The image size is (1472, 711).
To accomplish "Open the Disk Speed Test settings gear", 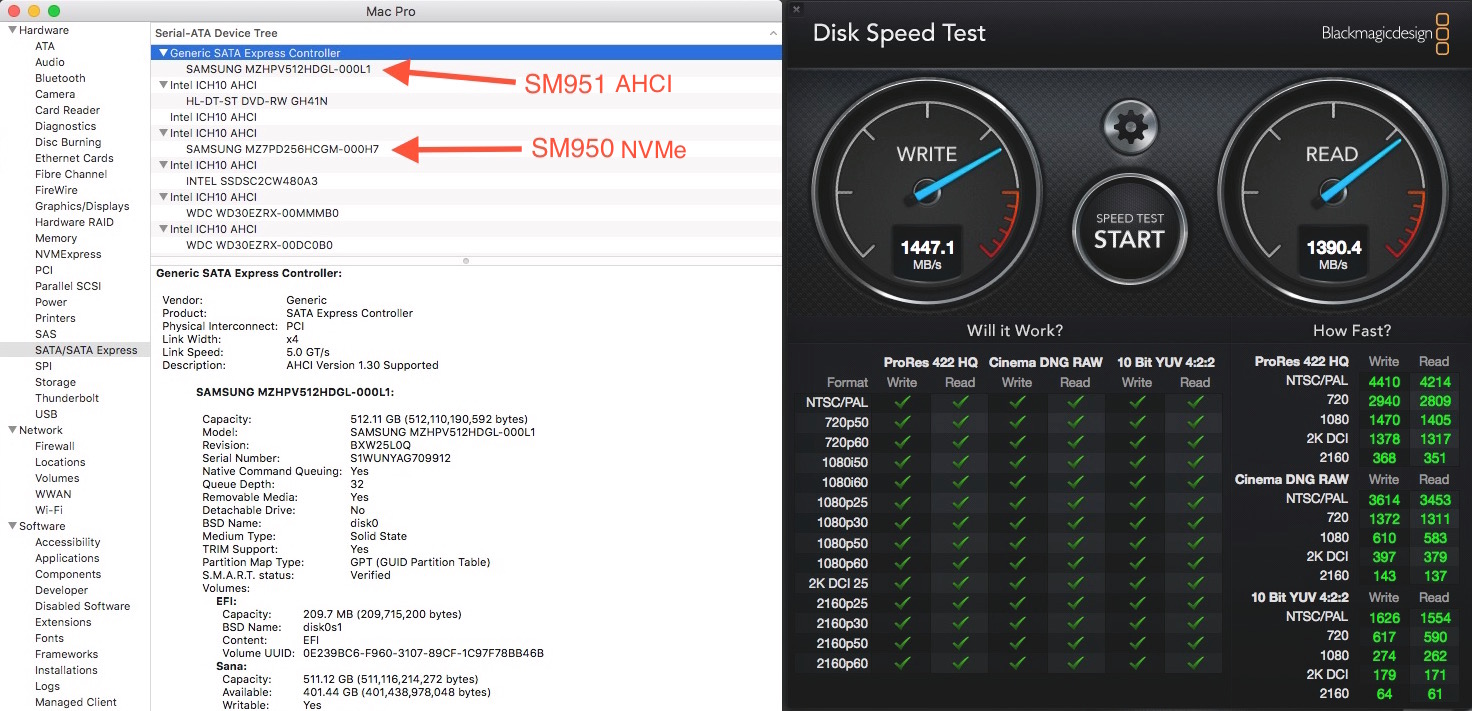I will 1129,127.
